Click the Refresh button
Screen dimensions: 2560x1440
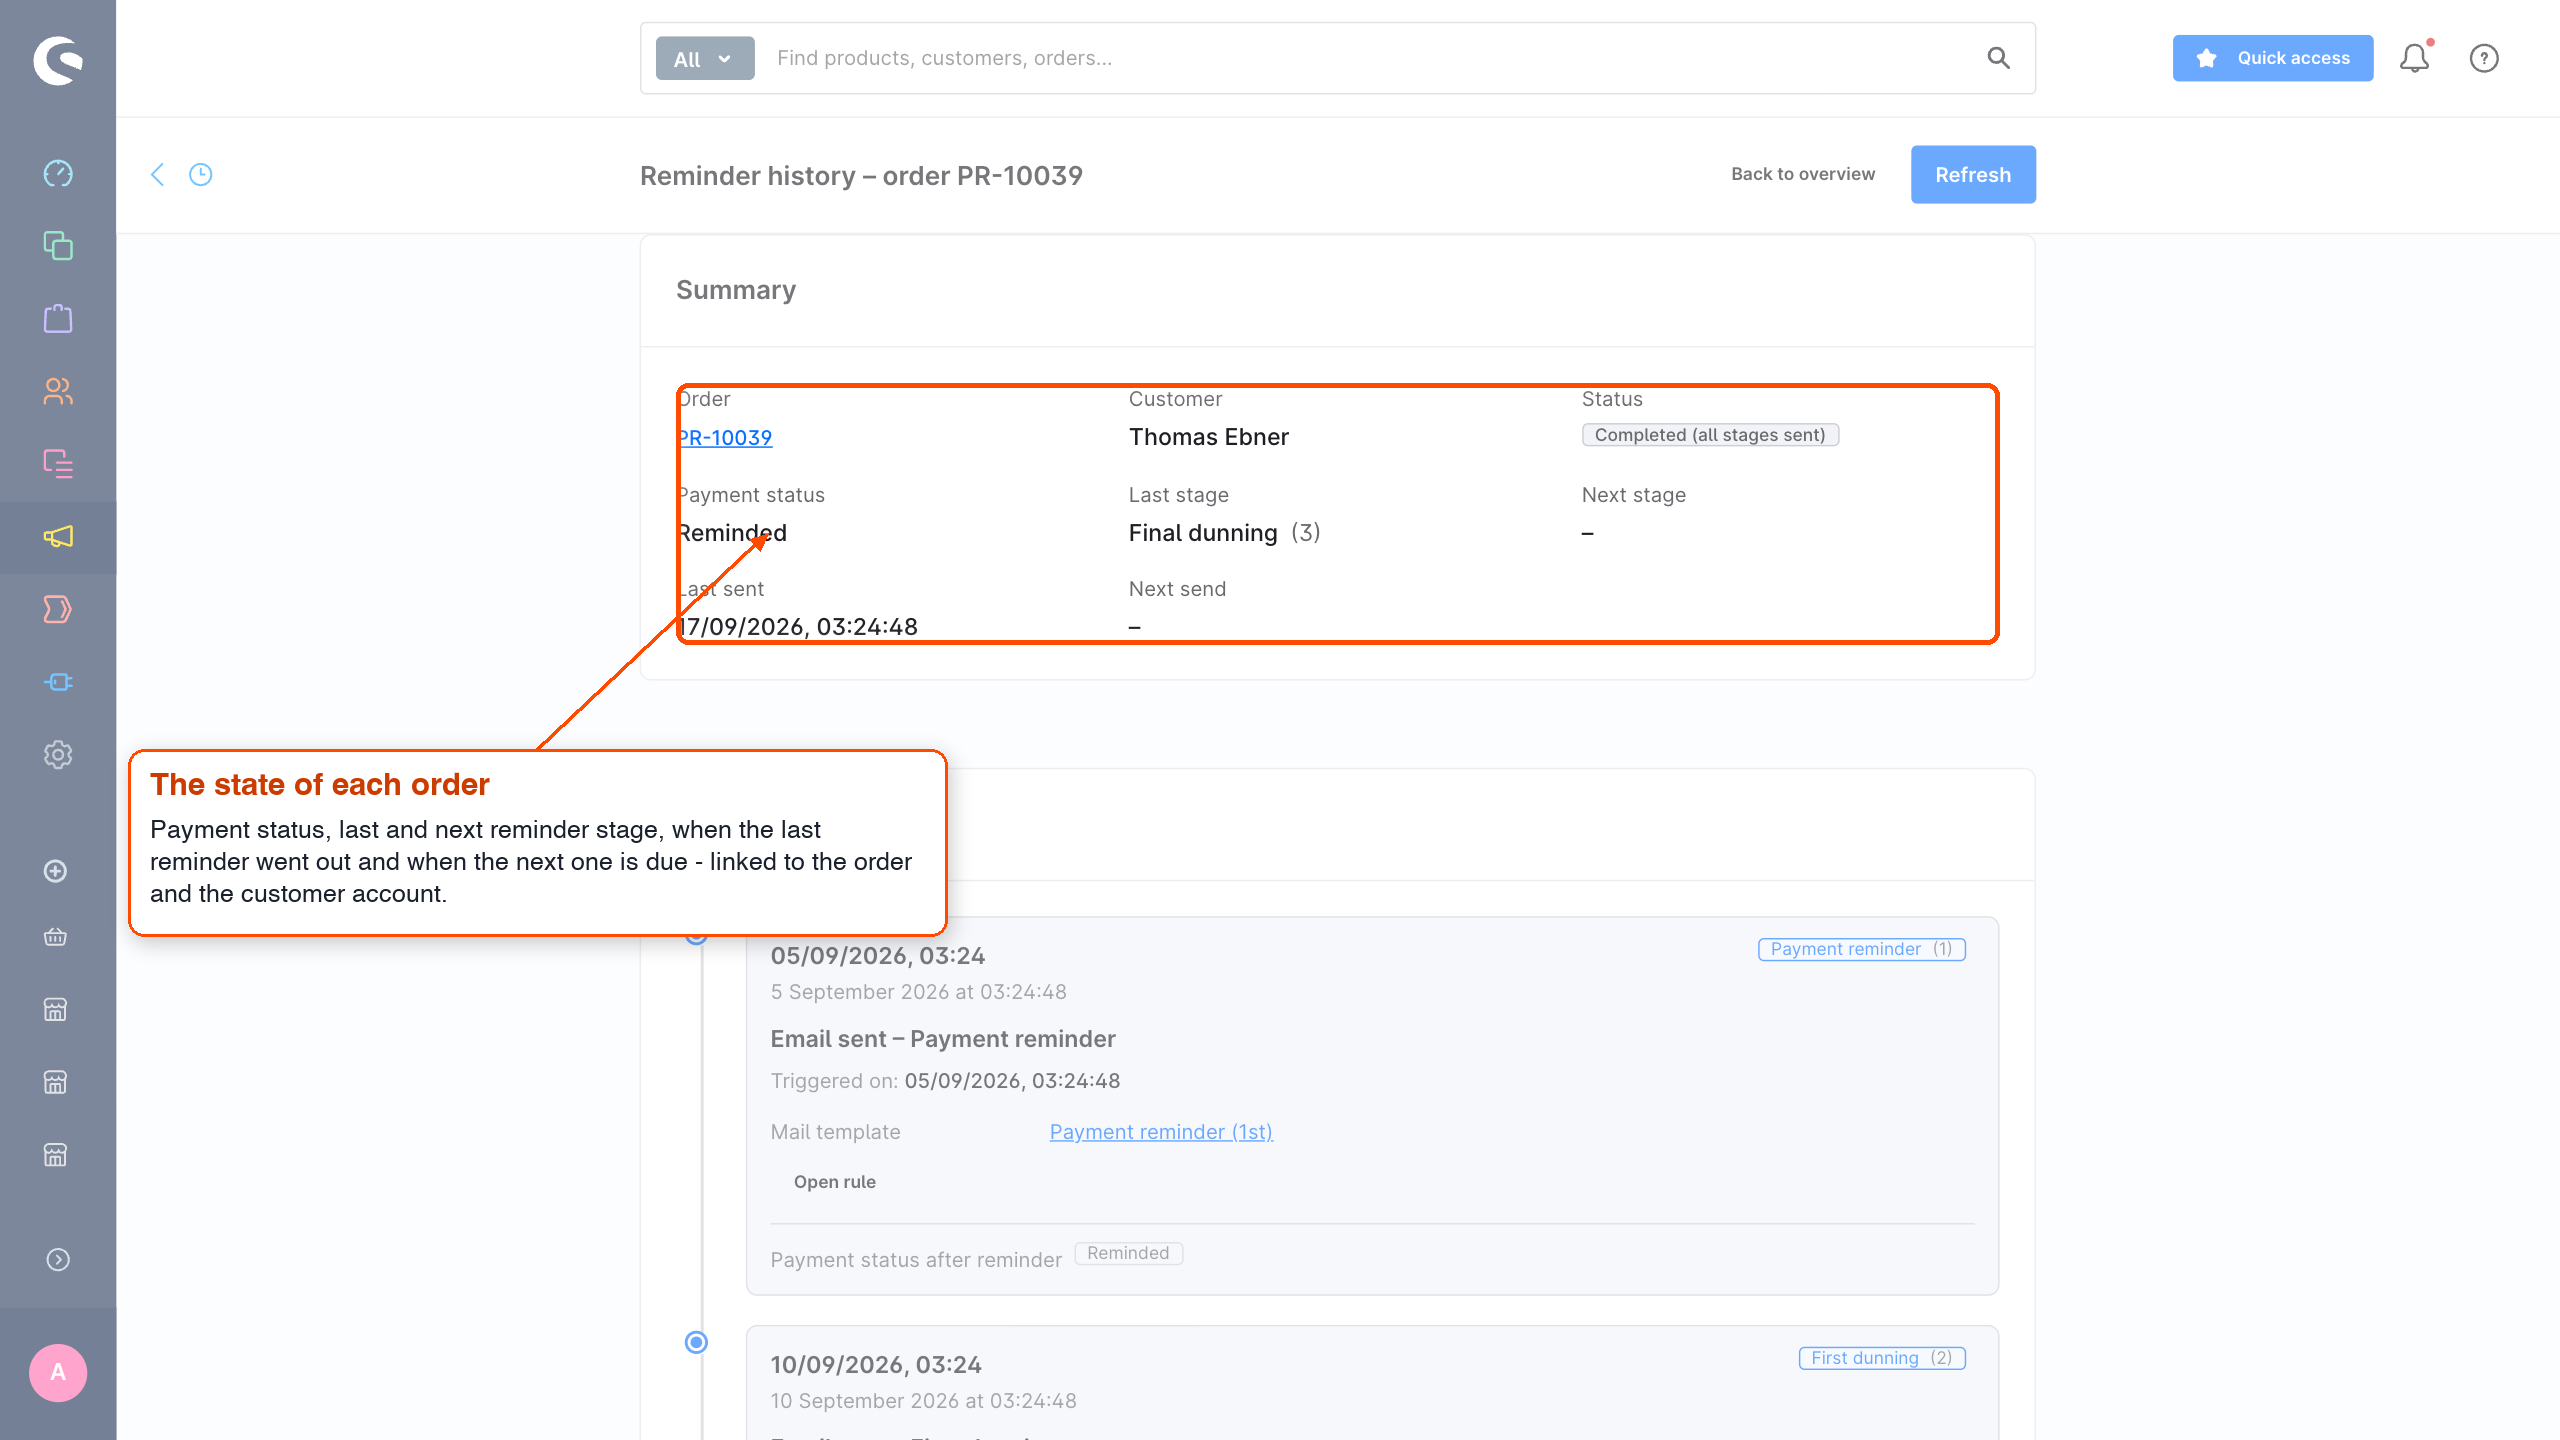coord(1973,175)
